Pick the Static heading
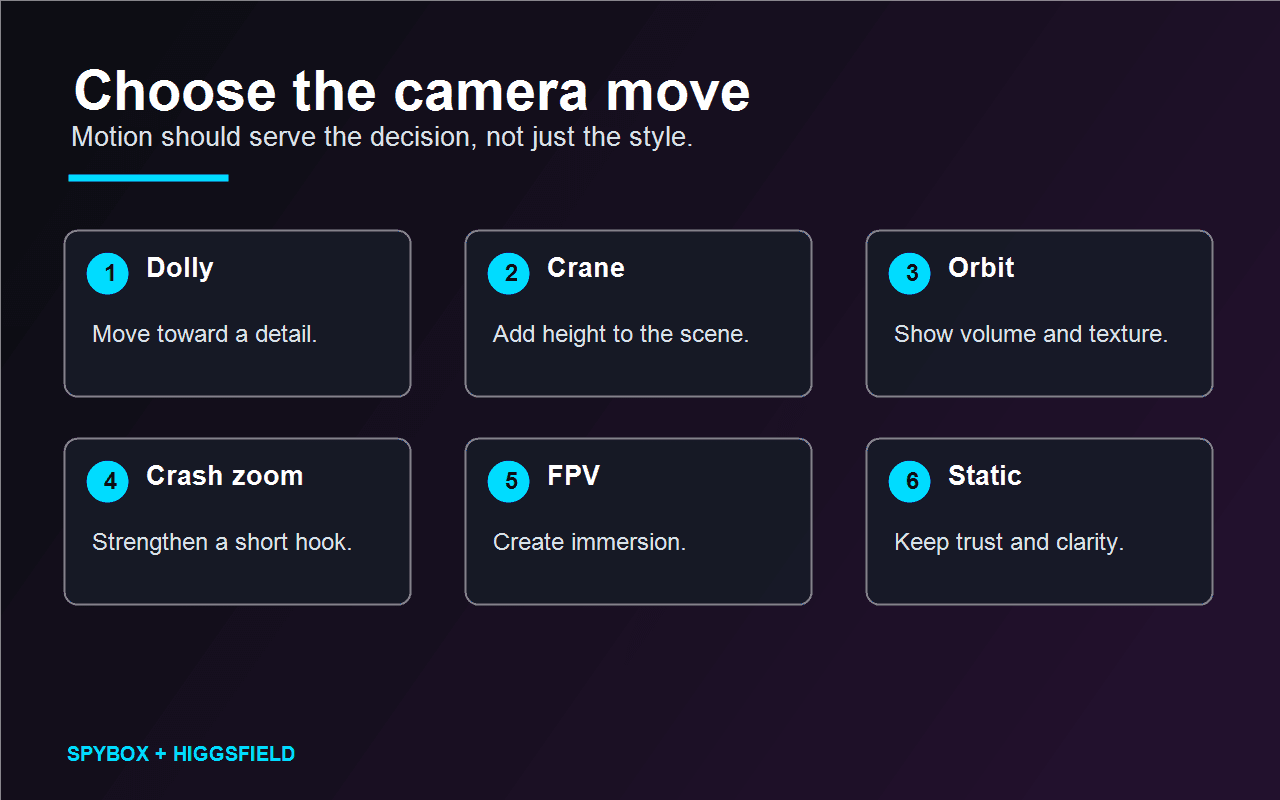Image resolution: width=1280 pixels, height=800 pixels. pos(985,476)
